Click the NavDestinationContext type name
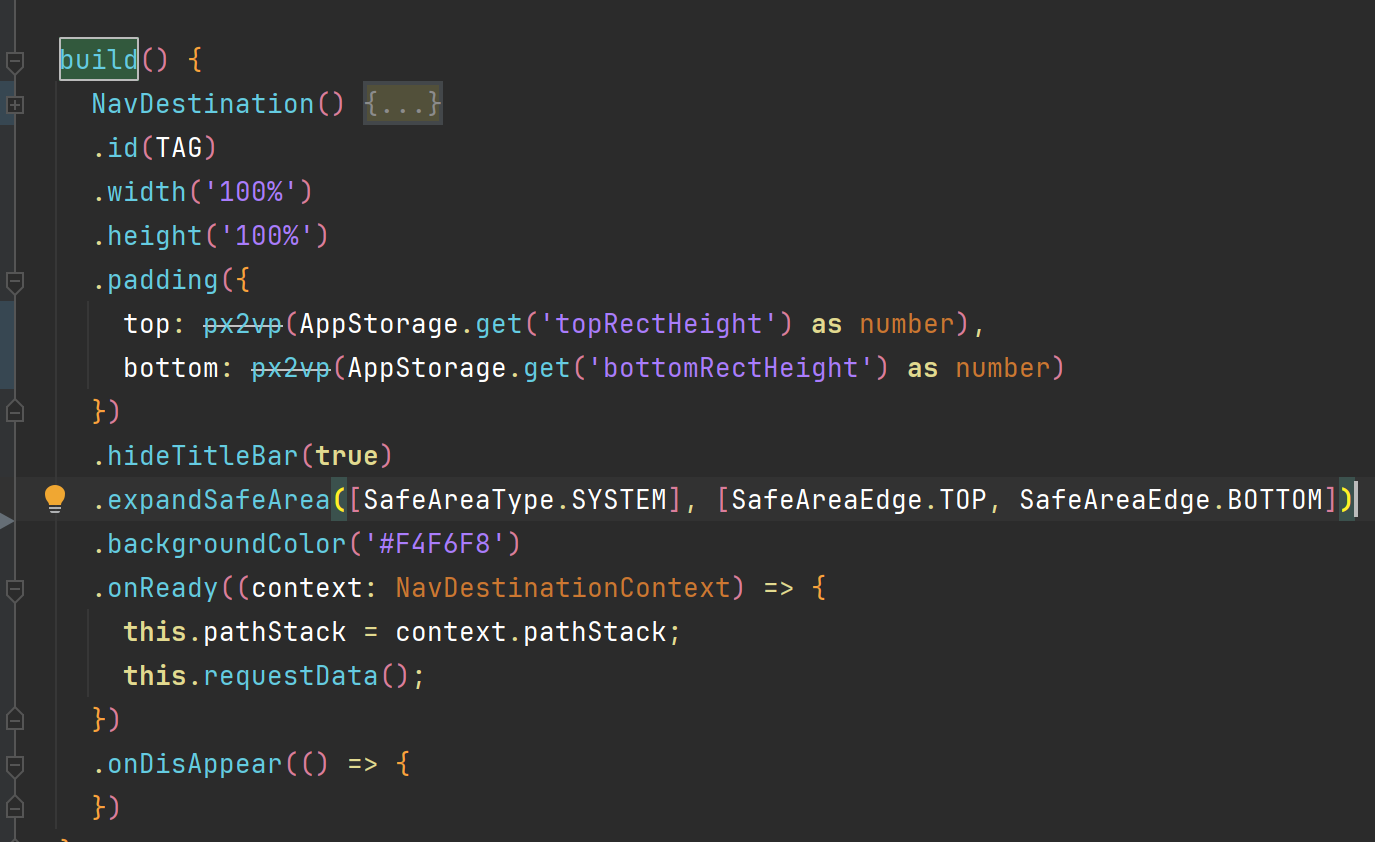The height and width of the screenshot is (842, 1375). click(x=563, y=588)
